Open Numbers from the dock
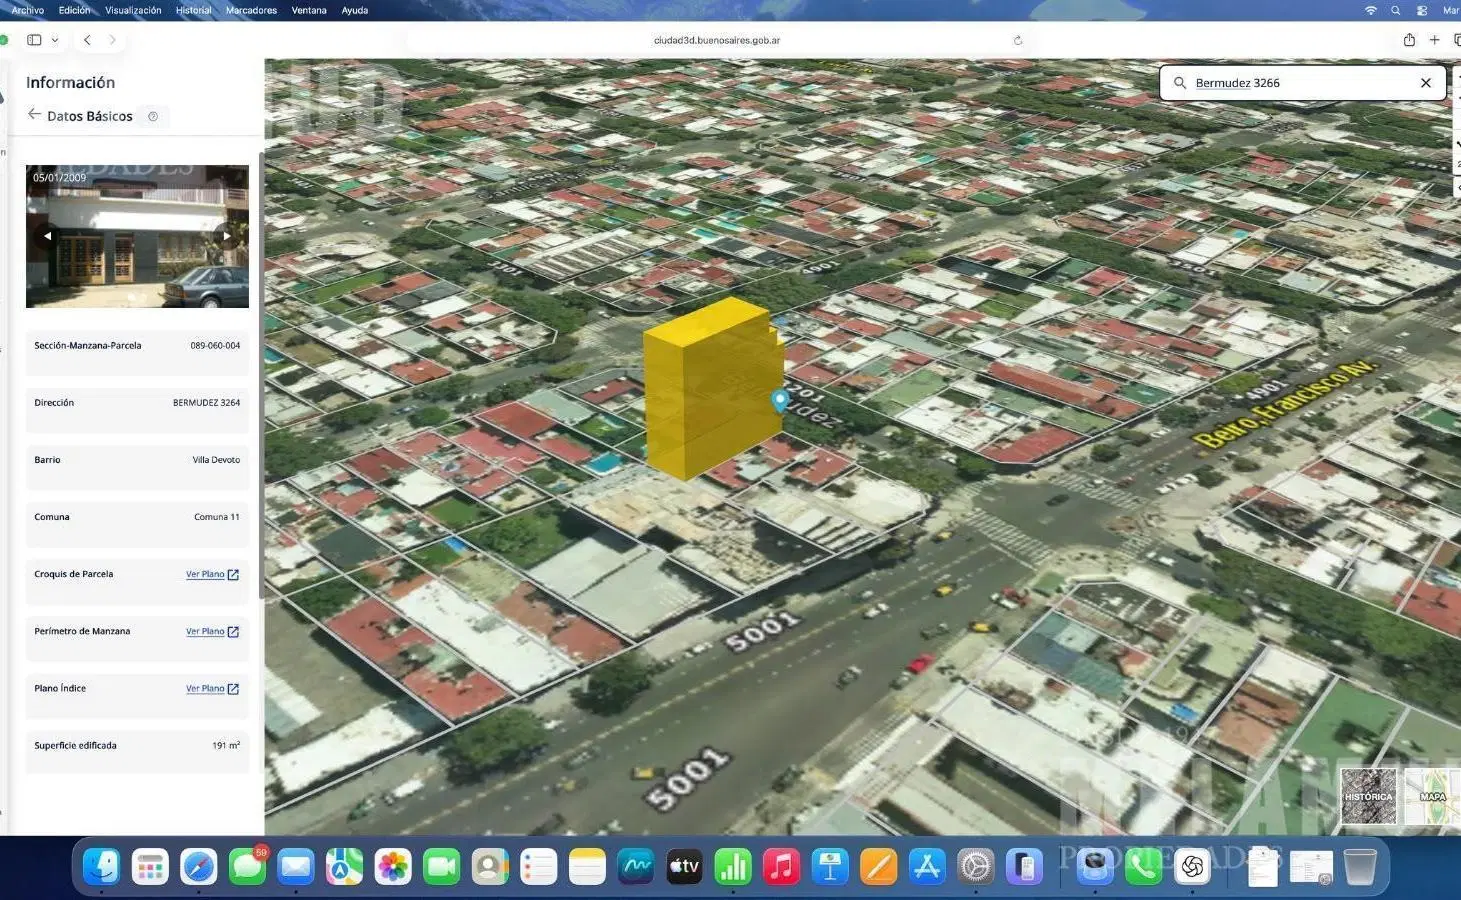 pos(733,866)
